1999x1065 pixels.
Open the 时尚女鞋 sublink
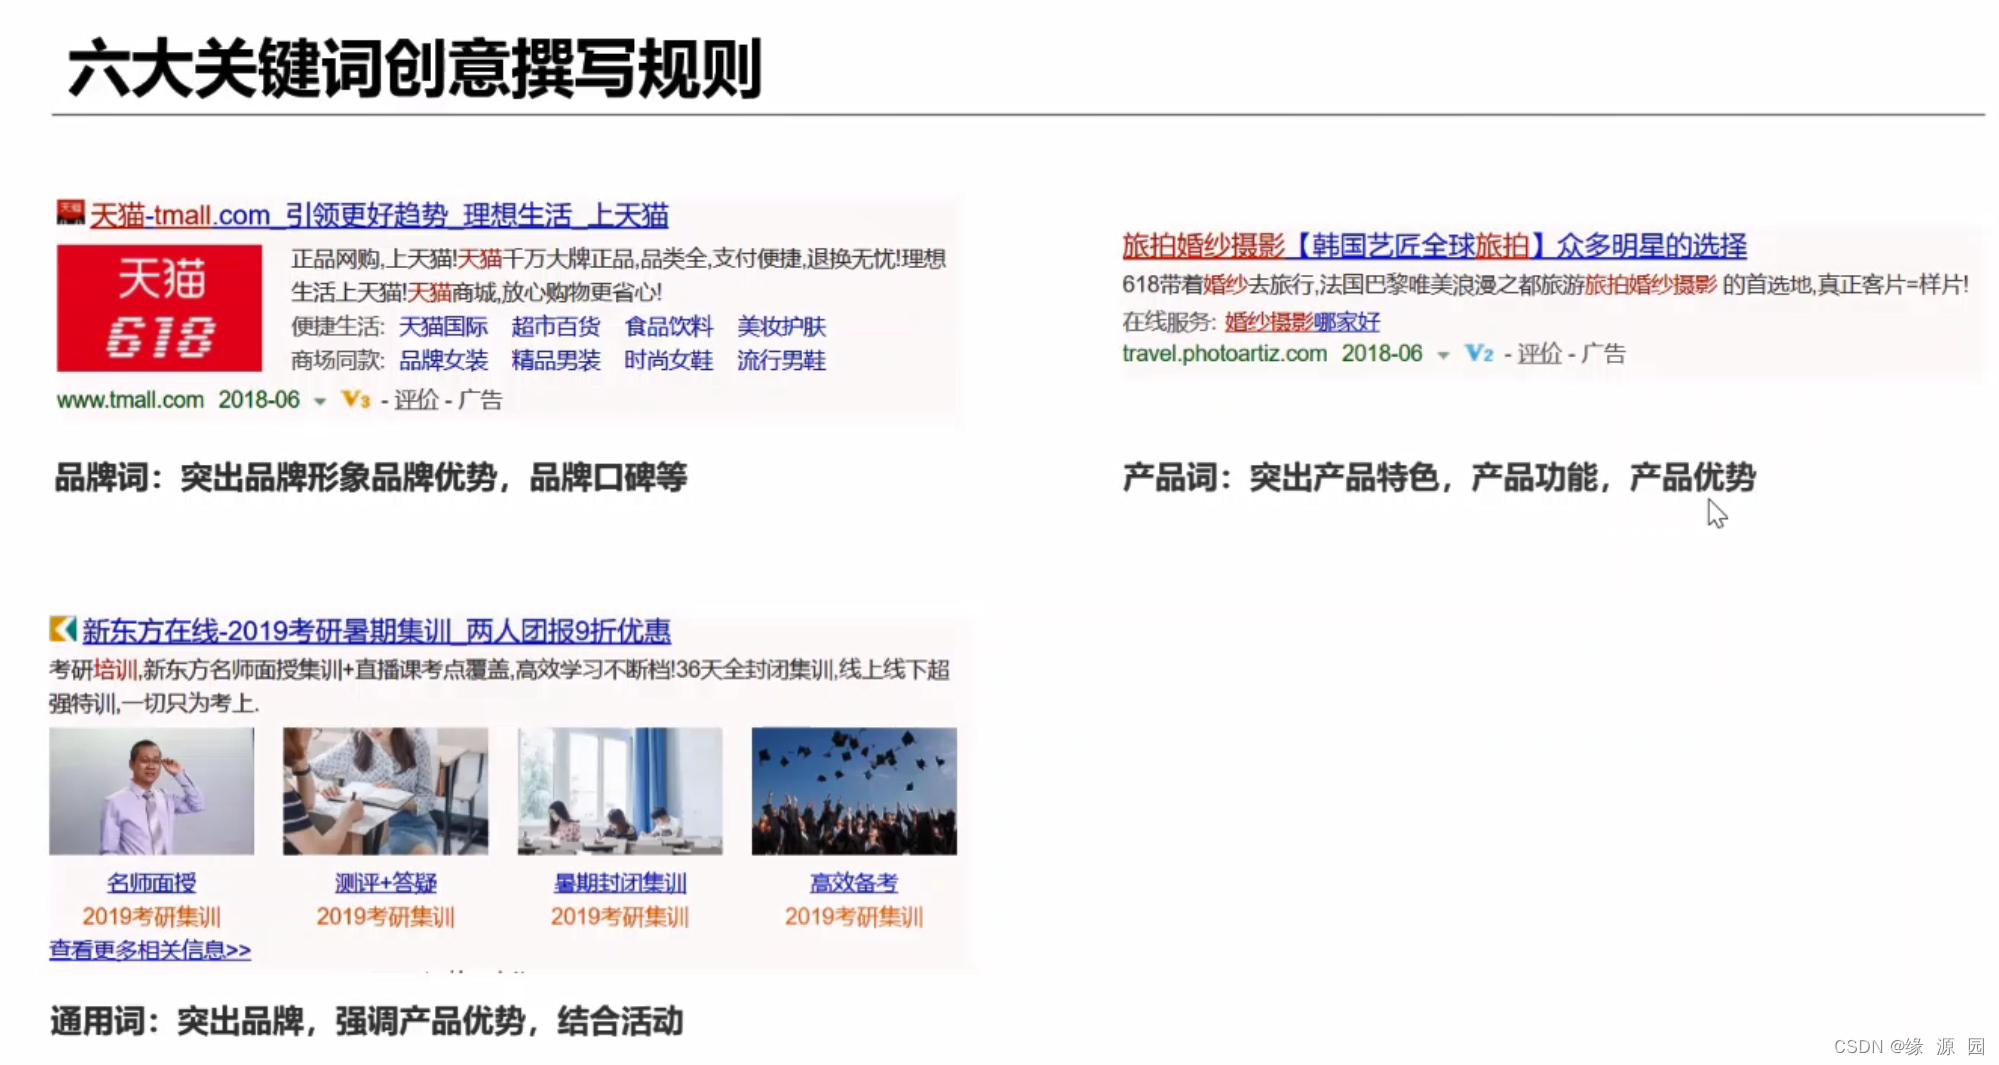[x=669, y=360]
